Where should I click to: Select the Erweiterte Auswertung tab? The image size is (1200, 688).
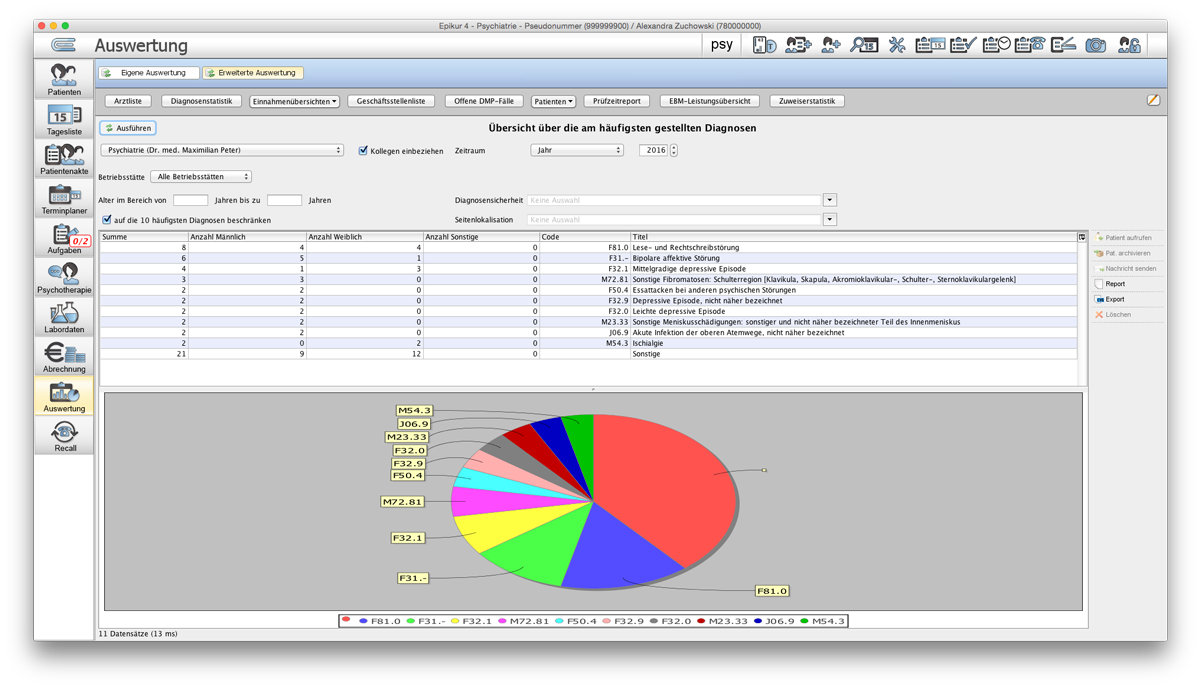click(x=252, y=73)
